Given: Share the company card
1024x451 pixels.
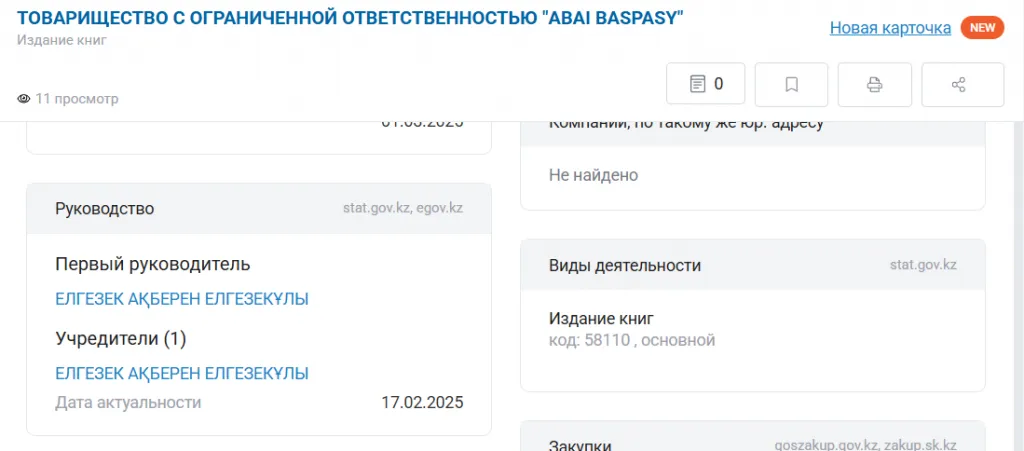Looking at the screenshot, I should 961,84.
